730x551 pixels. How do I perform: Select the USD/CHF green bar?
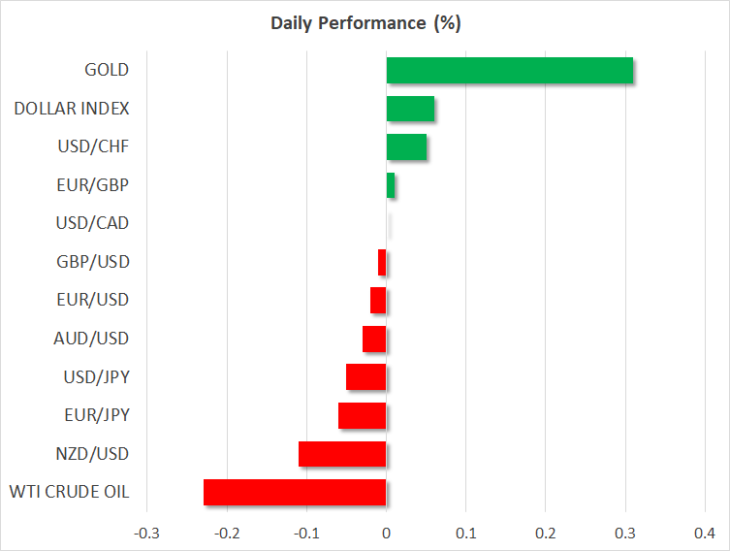[x=406, y=147]
